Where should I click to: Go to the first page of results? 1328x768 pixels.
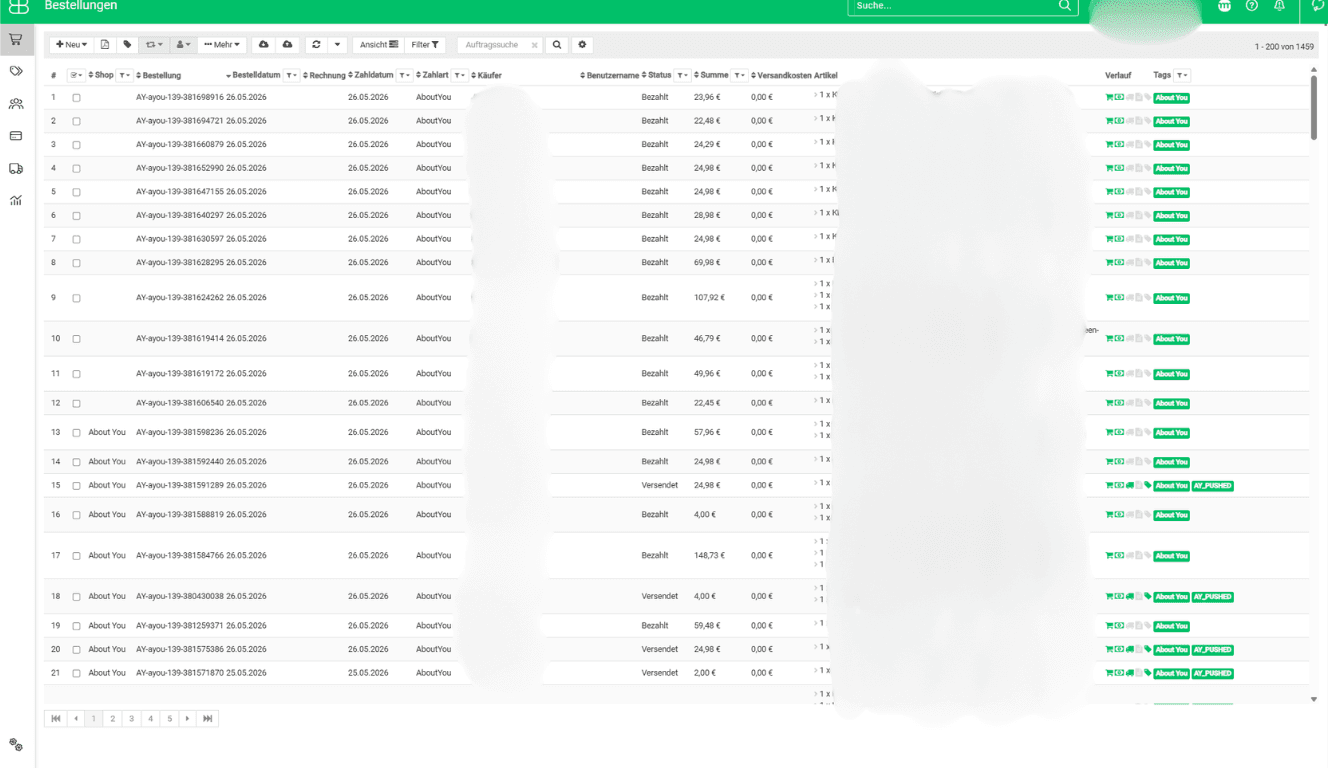point(56,718)
